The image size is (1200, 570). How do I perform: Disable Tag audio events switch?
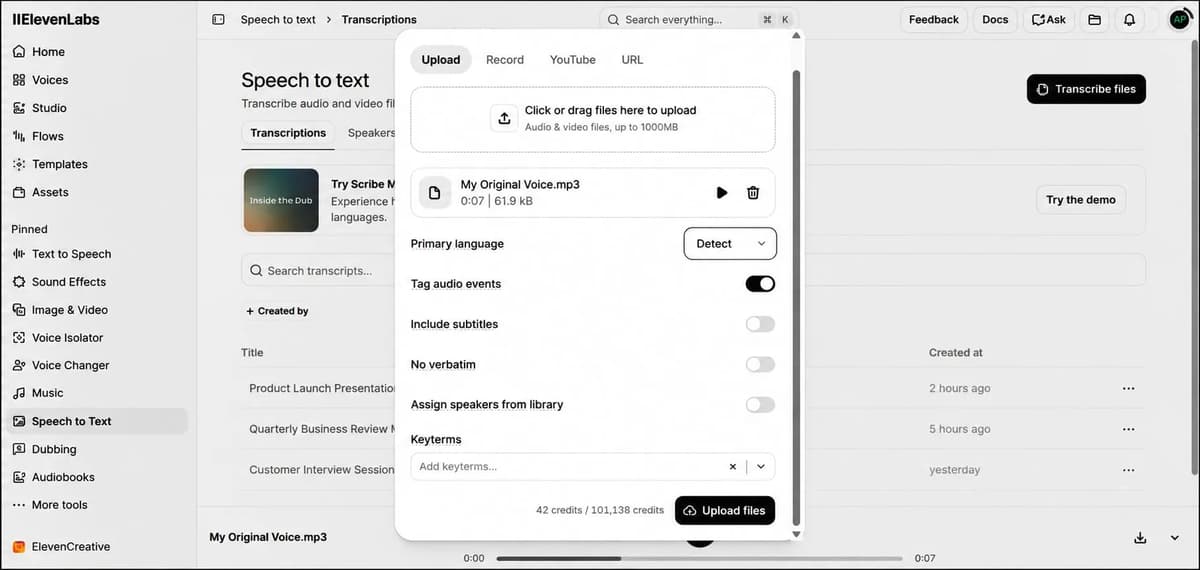pyautogui.click(x=760, y=284)
